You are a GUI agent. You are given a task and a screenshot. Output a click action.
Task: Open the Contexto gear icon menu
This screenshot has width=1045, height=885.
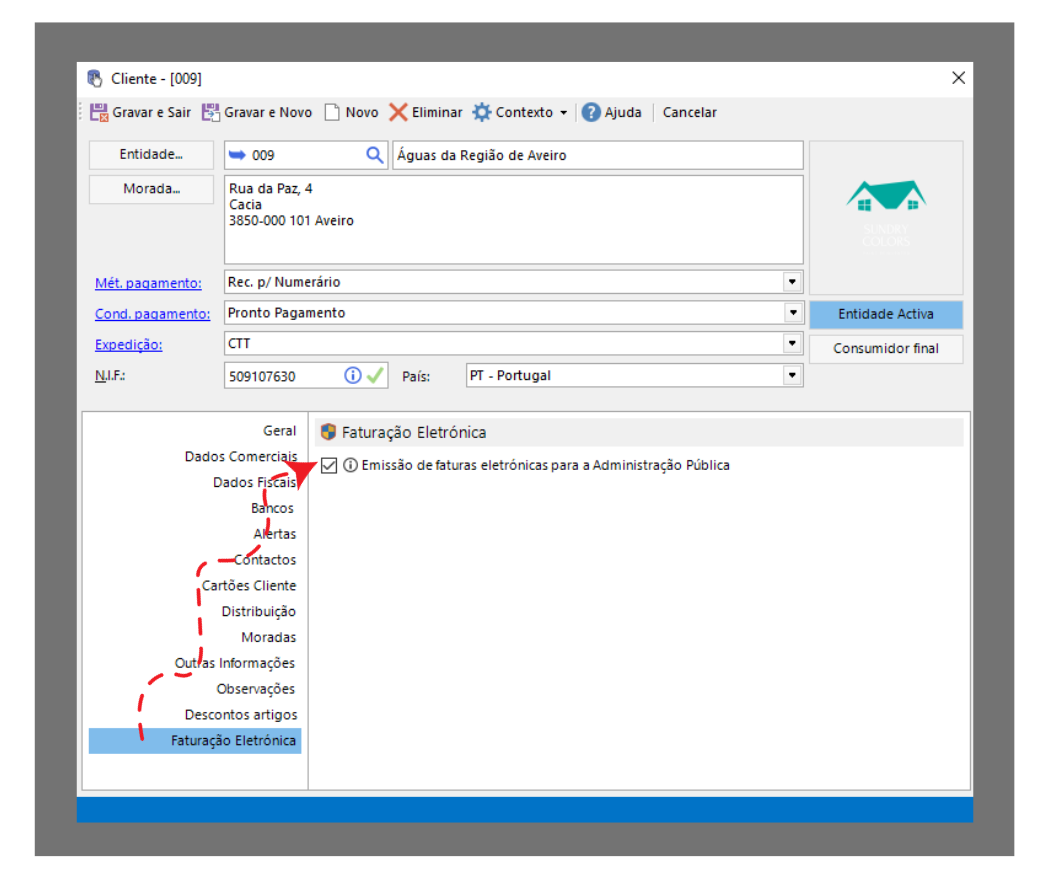click(482, 113)
